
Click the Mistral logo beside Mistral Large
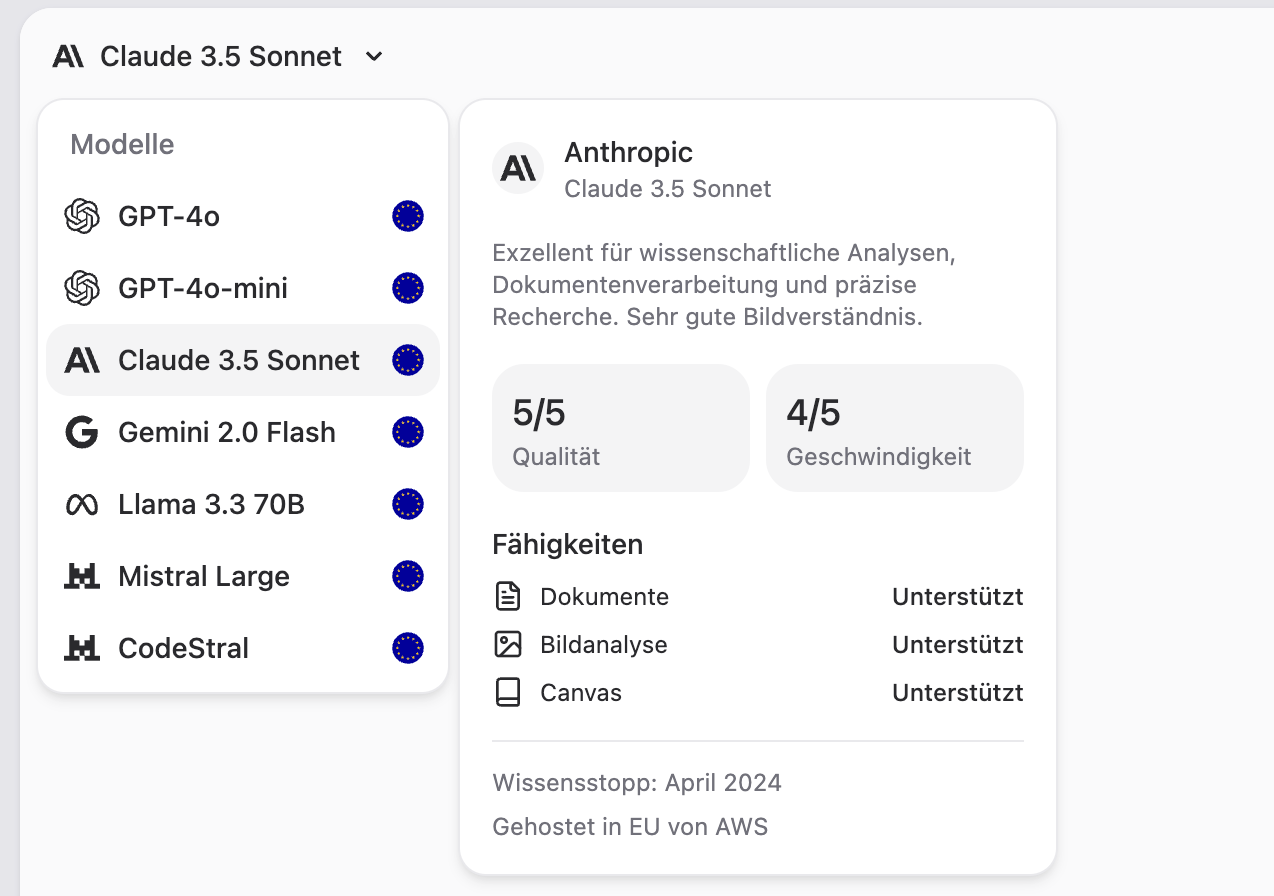coord(82,576)
